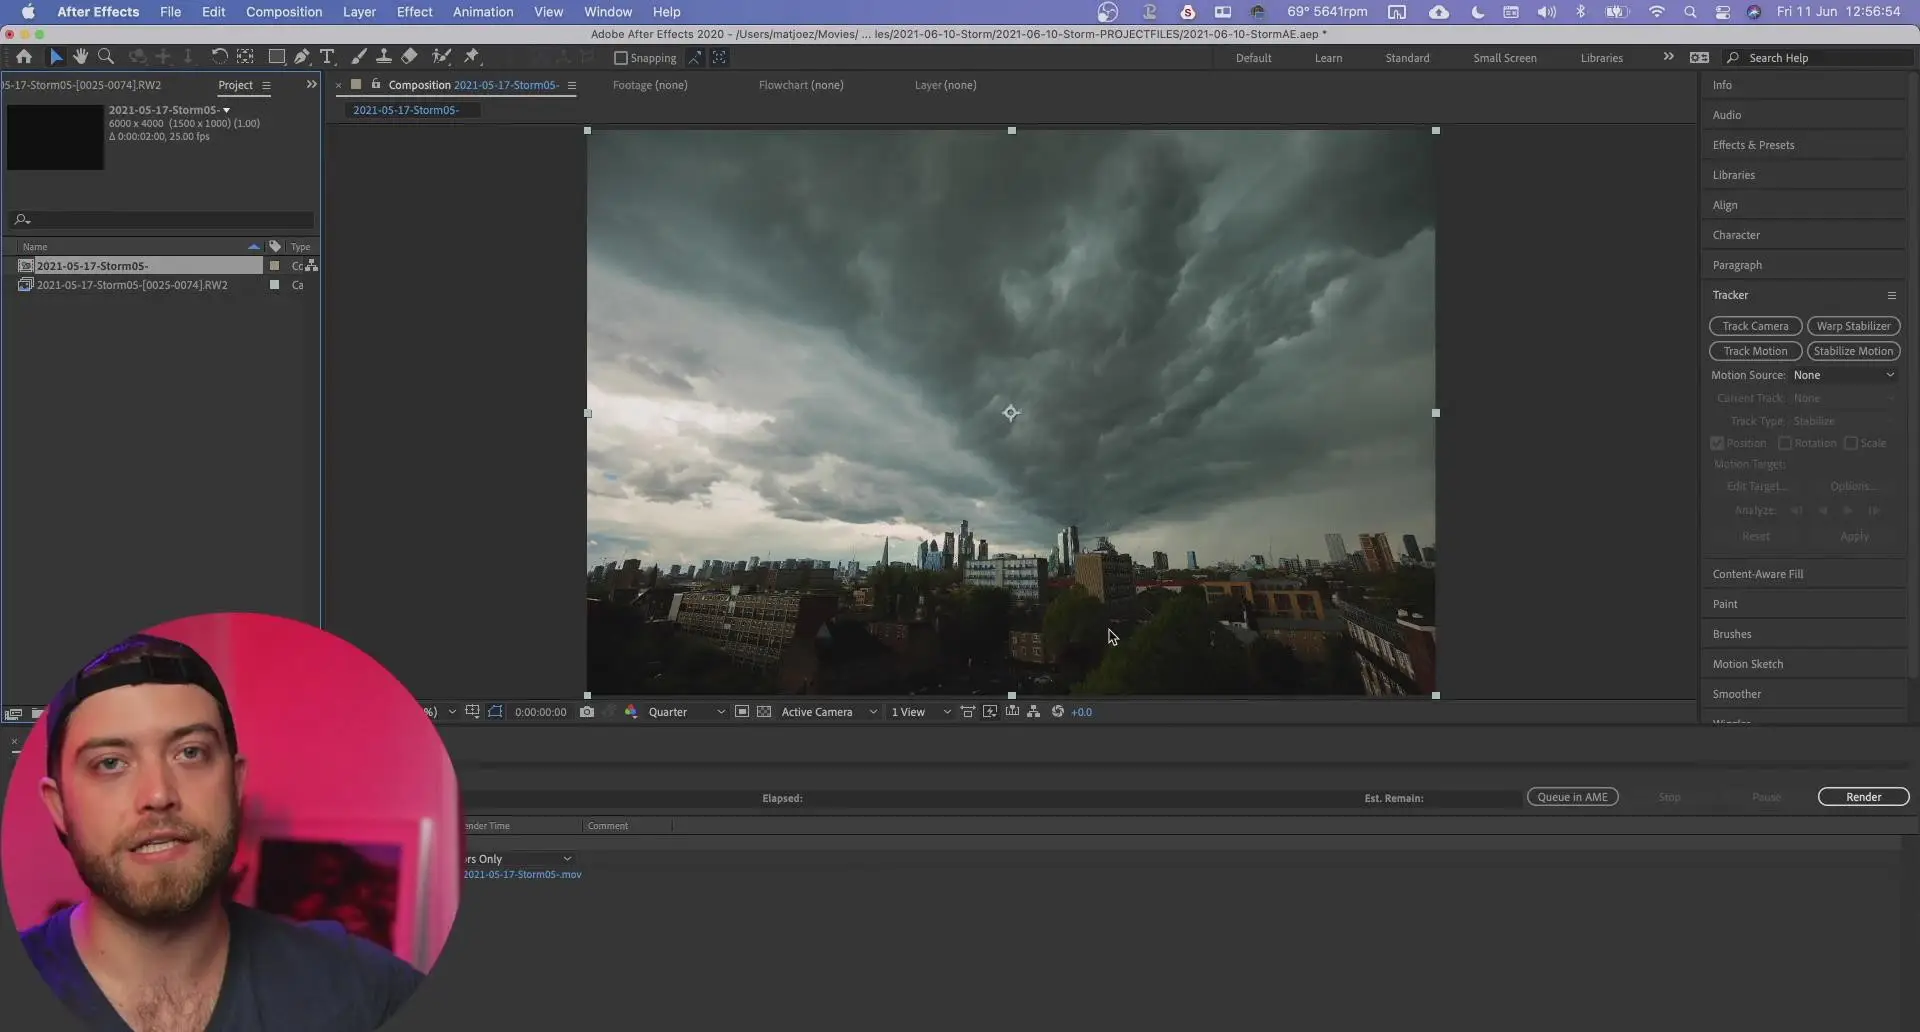This screenshot has width=1920, height=1032.
Task: Expand the workspace overflow chevrons
Action: coord(1668,57)
